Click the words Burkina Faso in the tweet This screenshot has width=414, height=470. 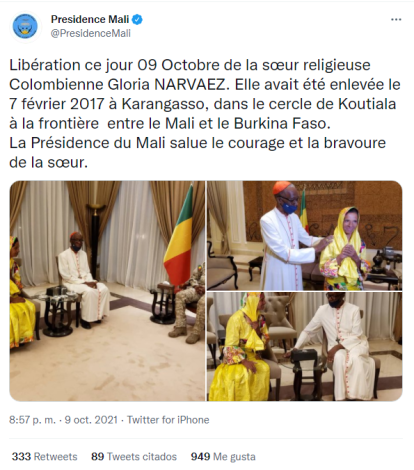282,123
